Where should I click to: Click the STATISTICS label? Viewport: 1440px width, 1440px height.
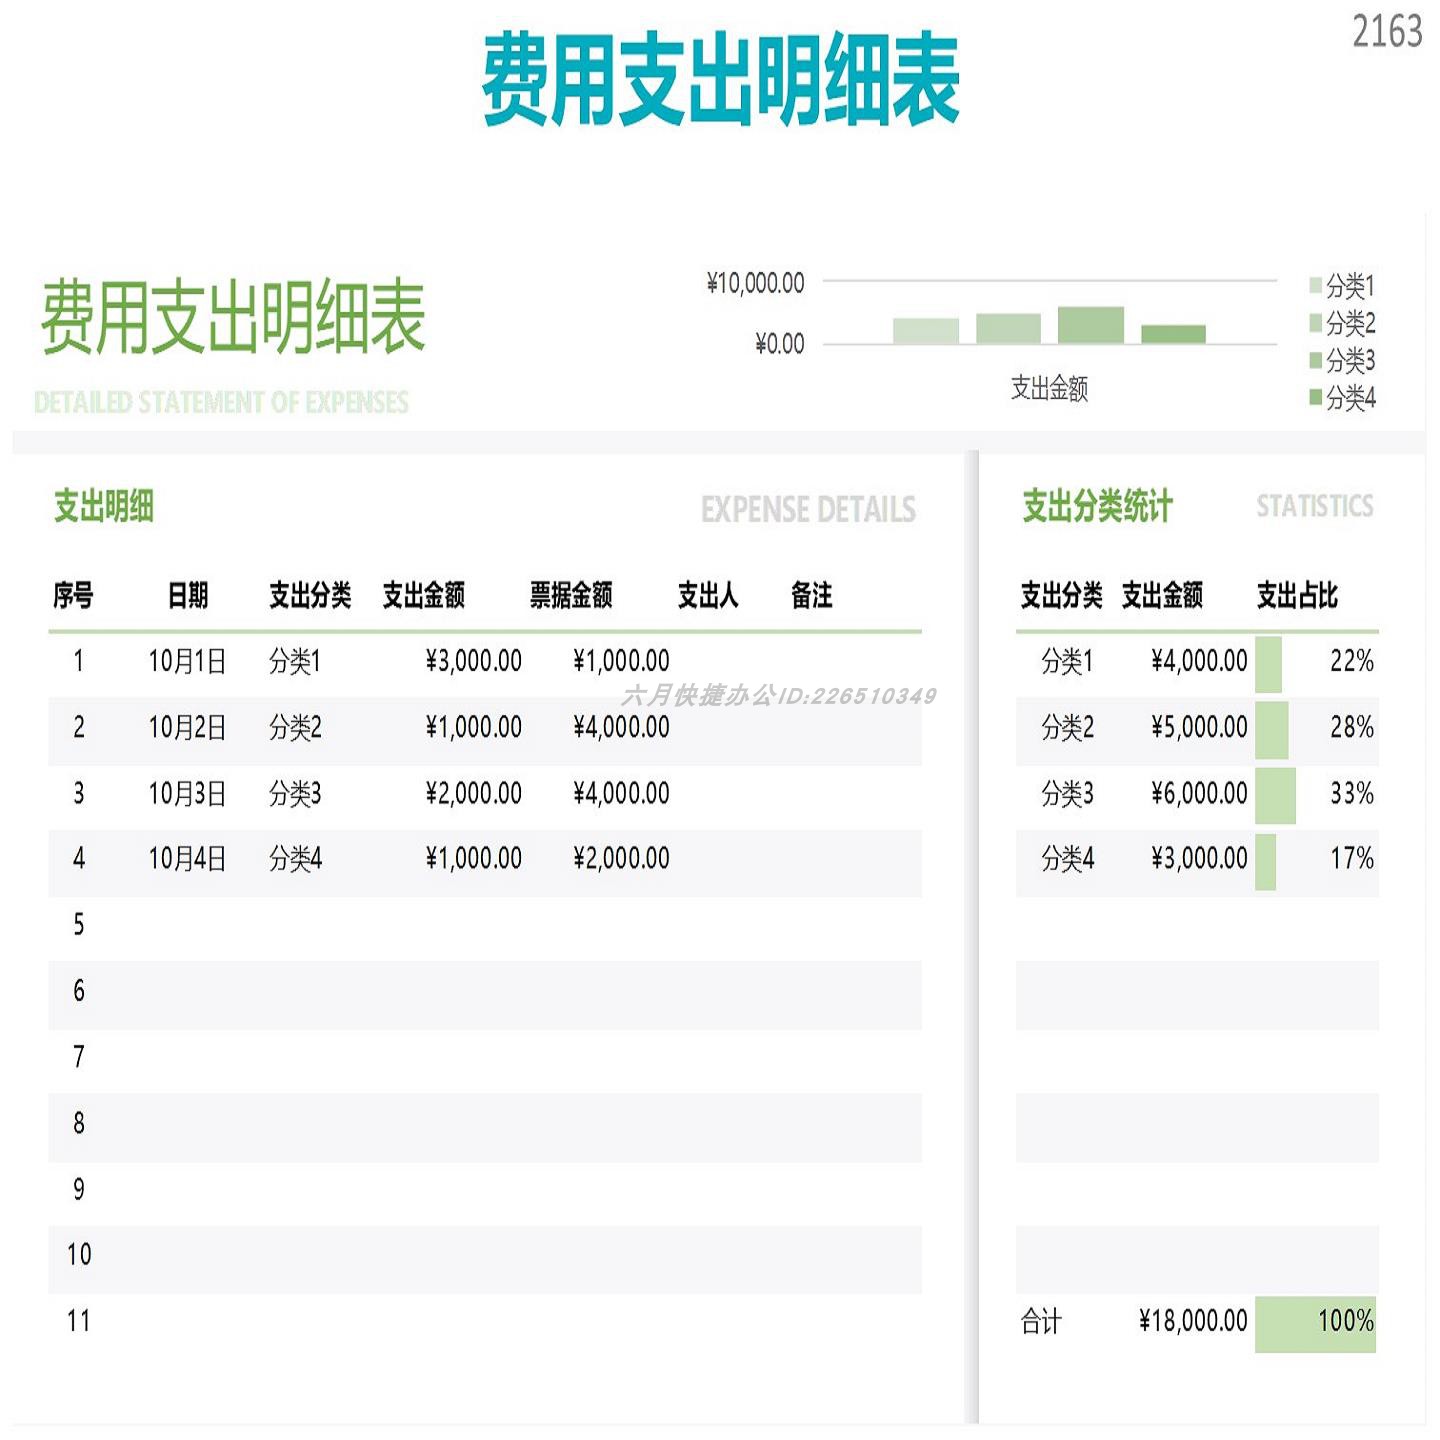(x=1315, y=506)
